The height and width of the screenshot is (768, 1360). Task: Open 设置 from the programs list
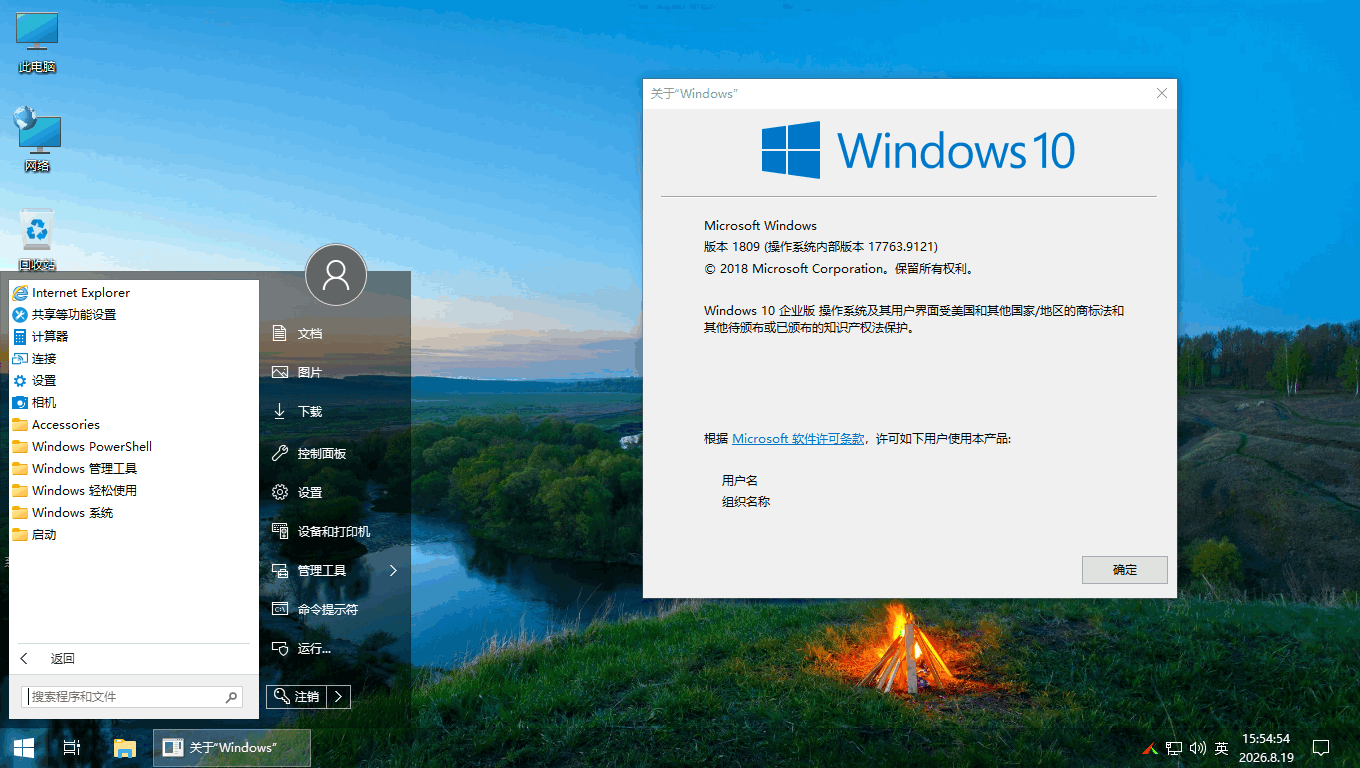tap(134, 381)
